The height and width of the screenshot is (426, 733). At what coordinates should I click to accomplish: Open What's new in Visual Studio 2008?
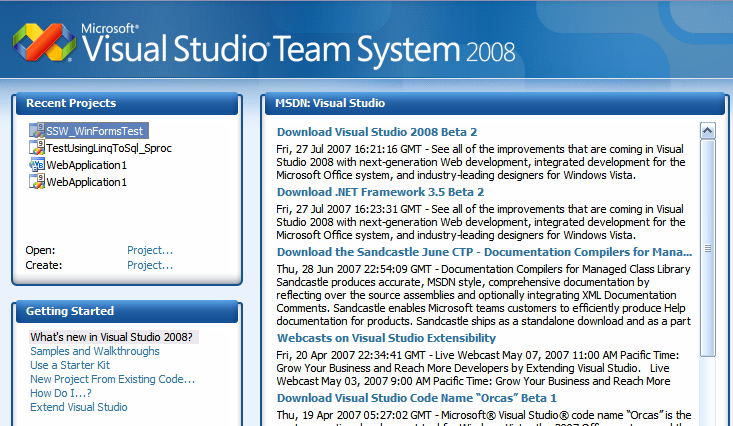[x=111, y=337]
